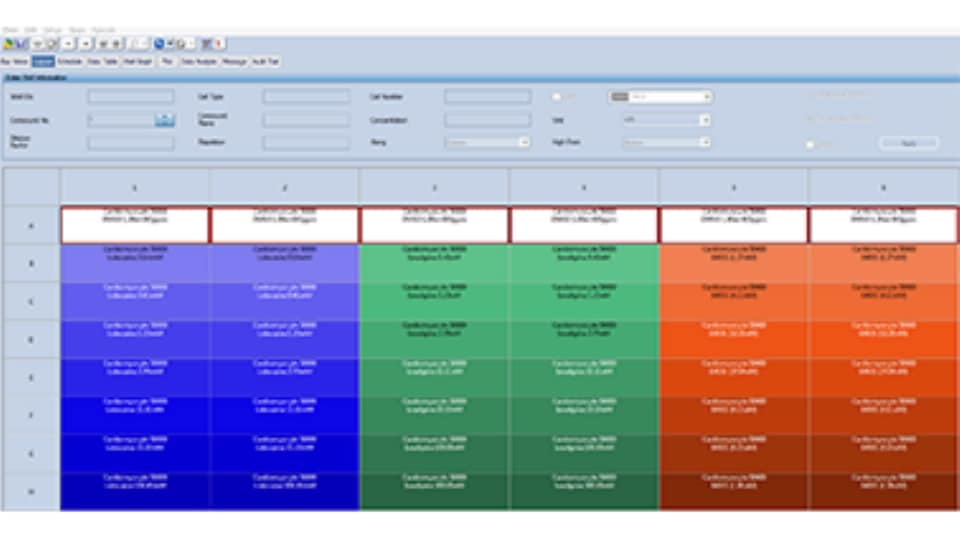
Task: Click the Well ID input field
Action: point(130,97)
